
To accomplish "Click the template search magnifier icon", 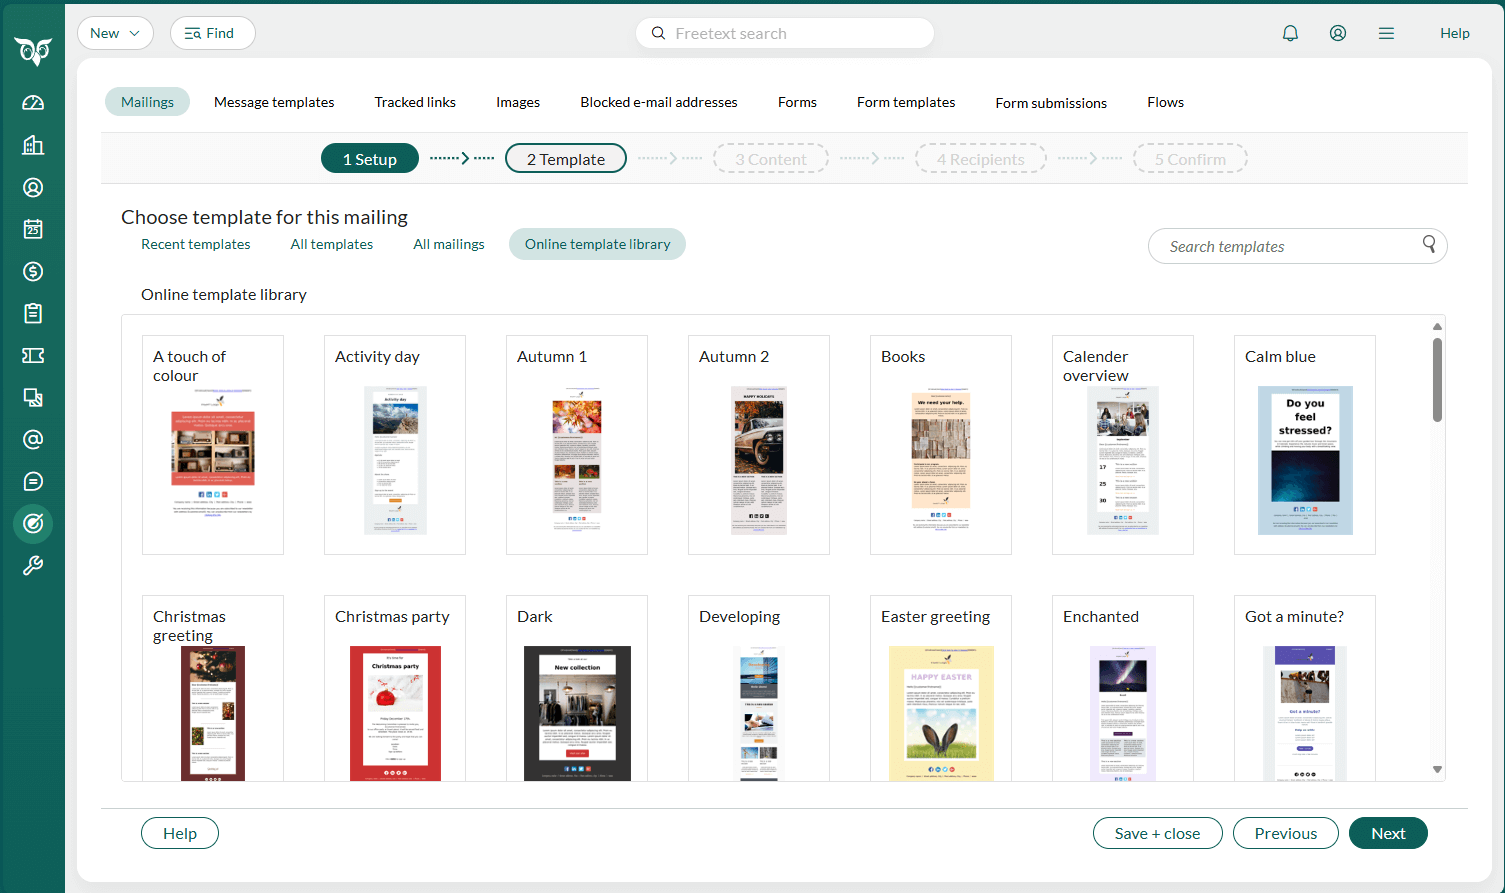I will [x=1429, y=244].
